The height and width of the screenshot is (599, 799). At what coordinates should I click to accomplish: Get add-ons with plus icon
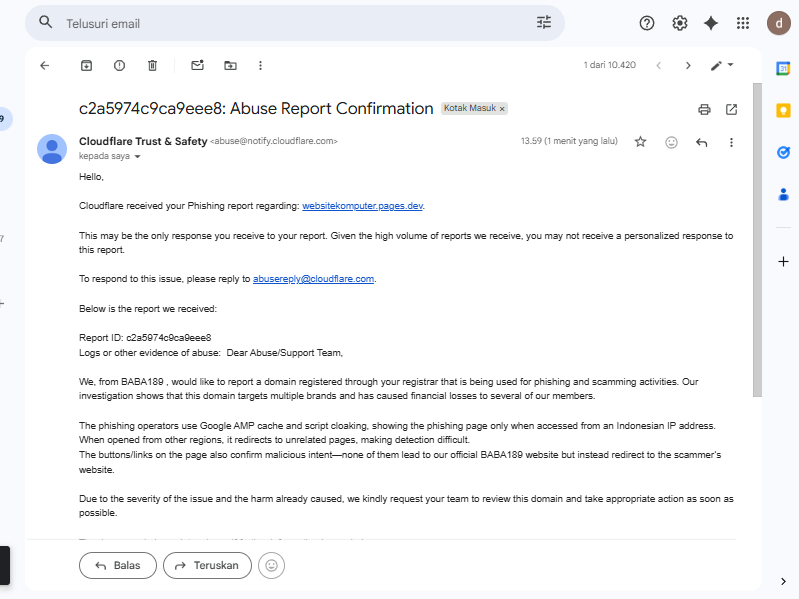pyautogui.click(x=783, y=262)
